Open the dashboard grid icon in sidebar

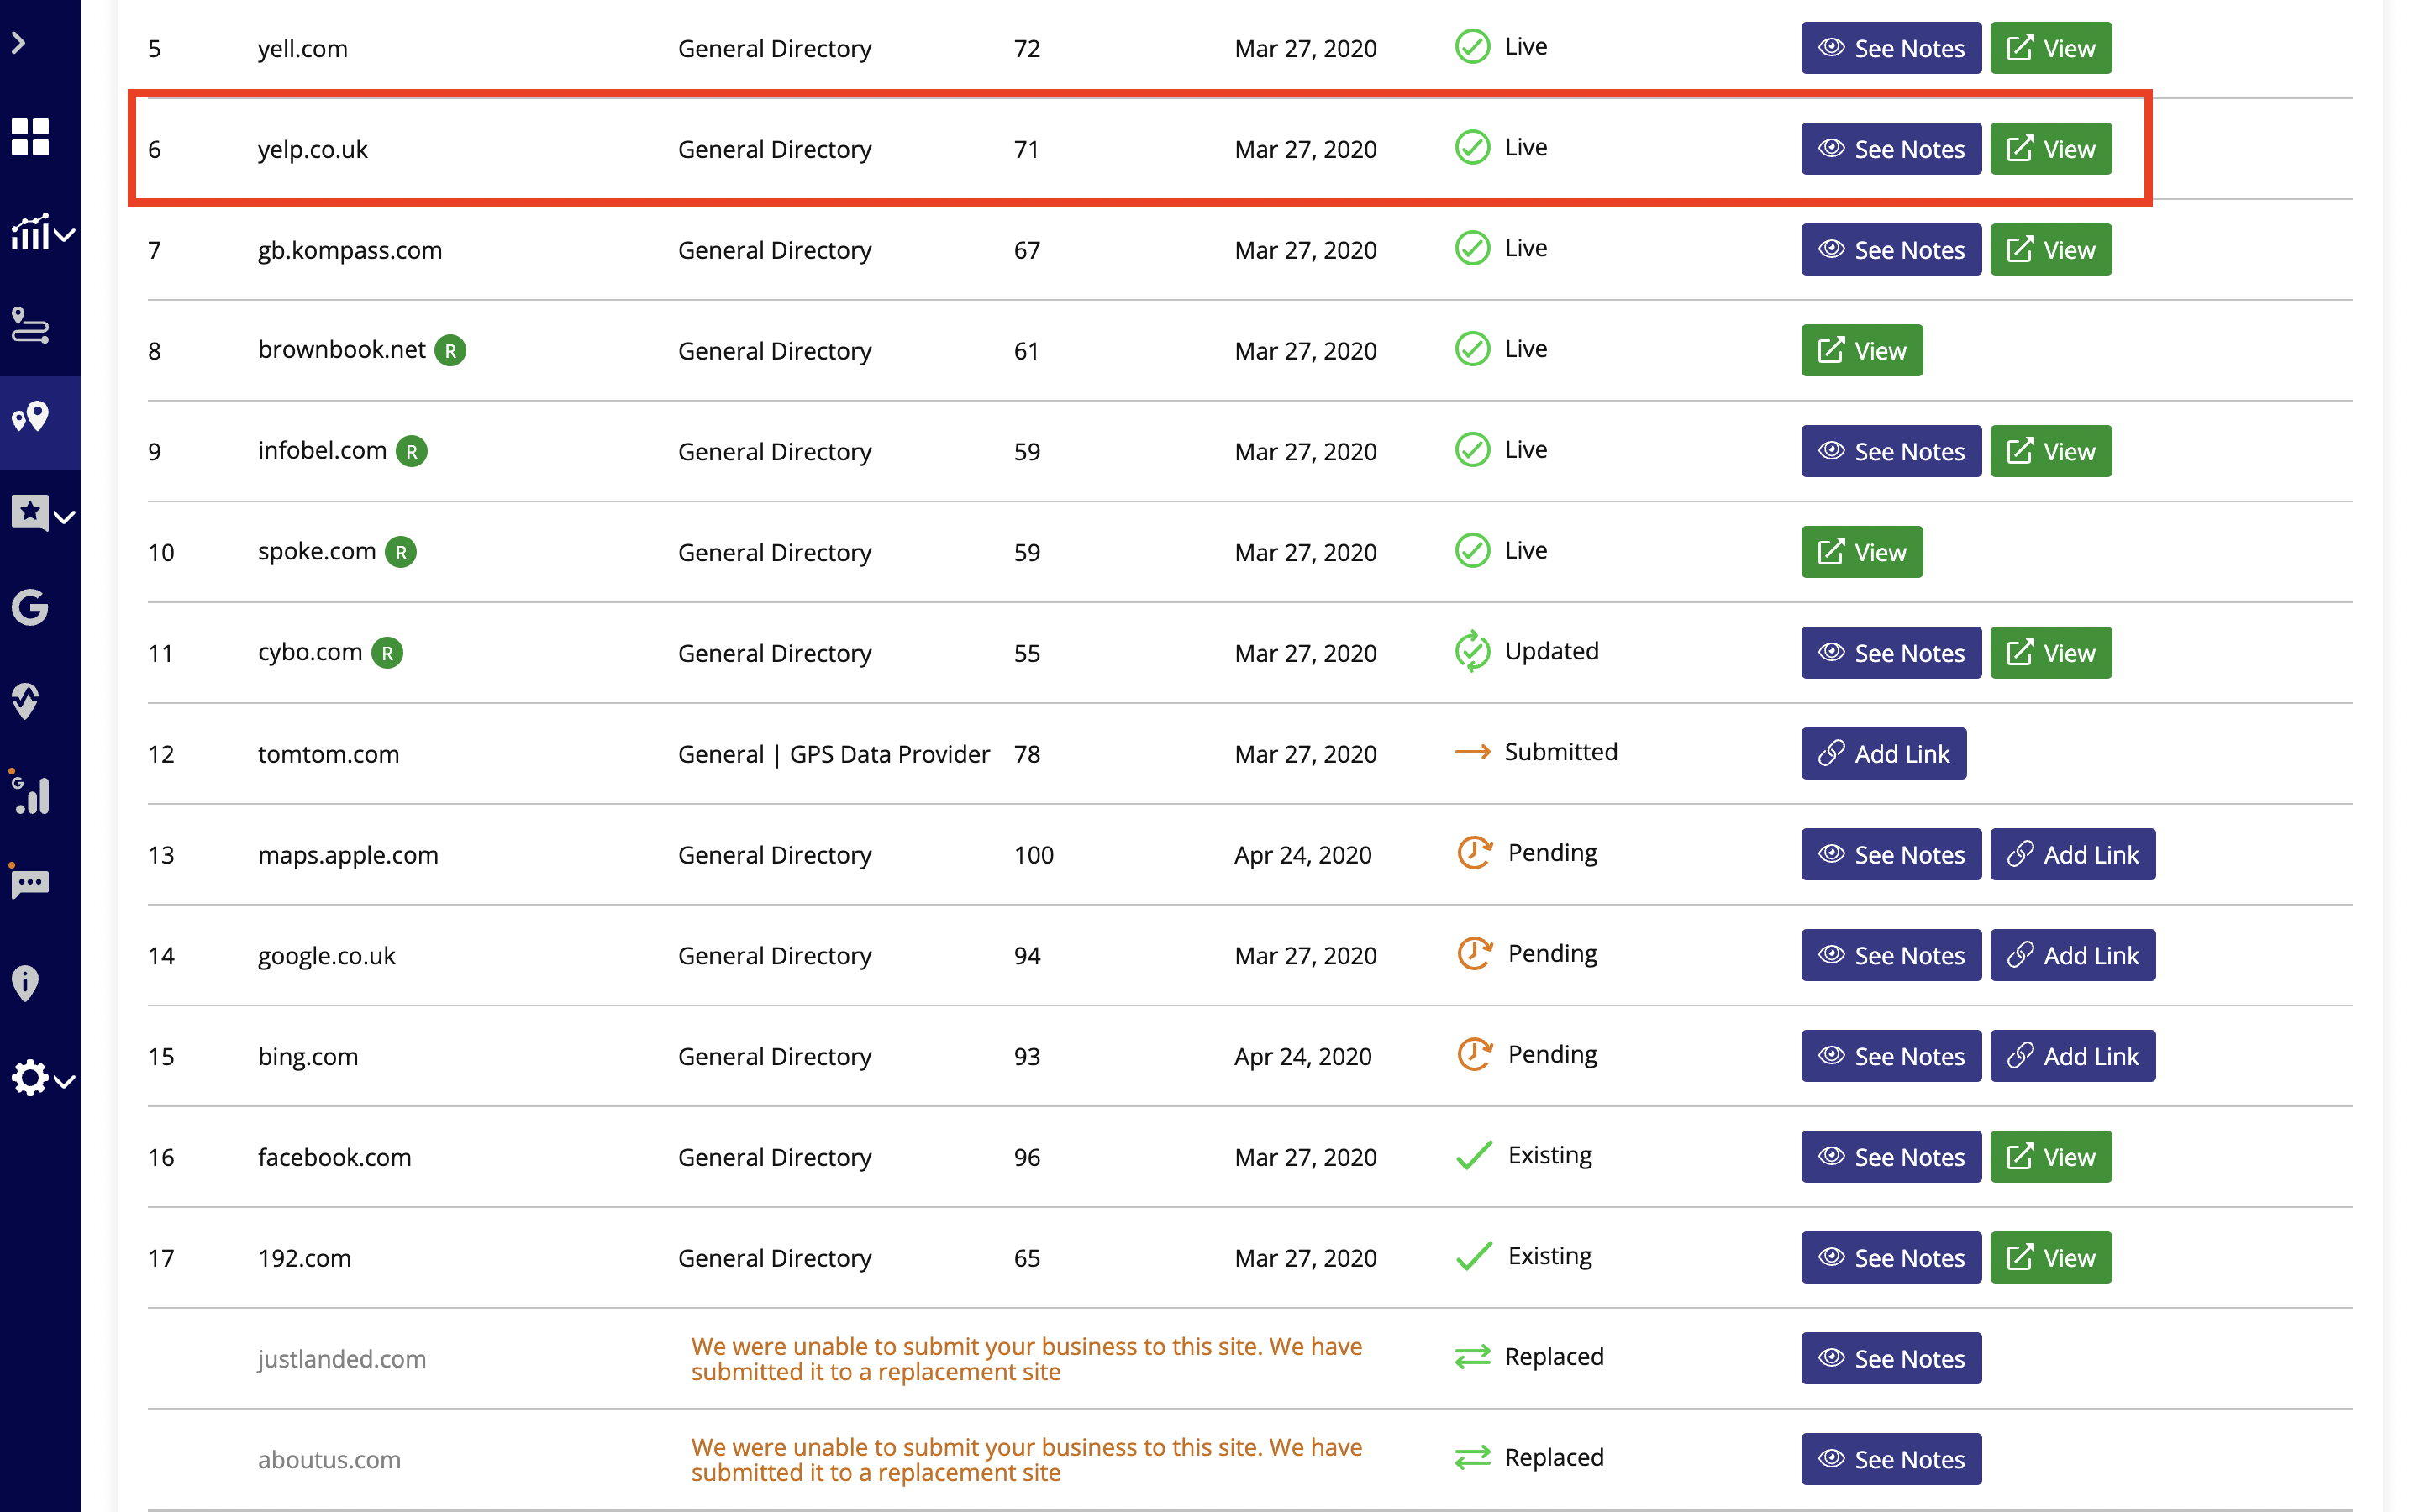(30, 137)
